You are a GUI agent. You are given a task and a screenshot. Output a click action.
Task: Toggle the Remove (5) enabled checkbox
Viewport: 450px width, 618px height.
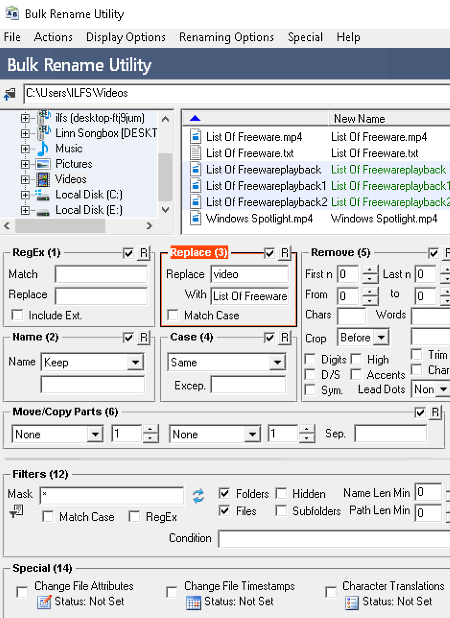(x=433, y=253)
